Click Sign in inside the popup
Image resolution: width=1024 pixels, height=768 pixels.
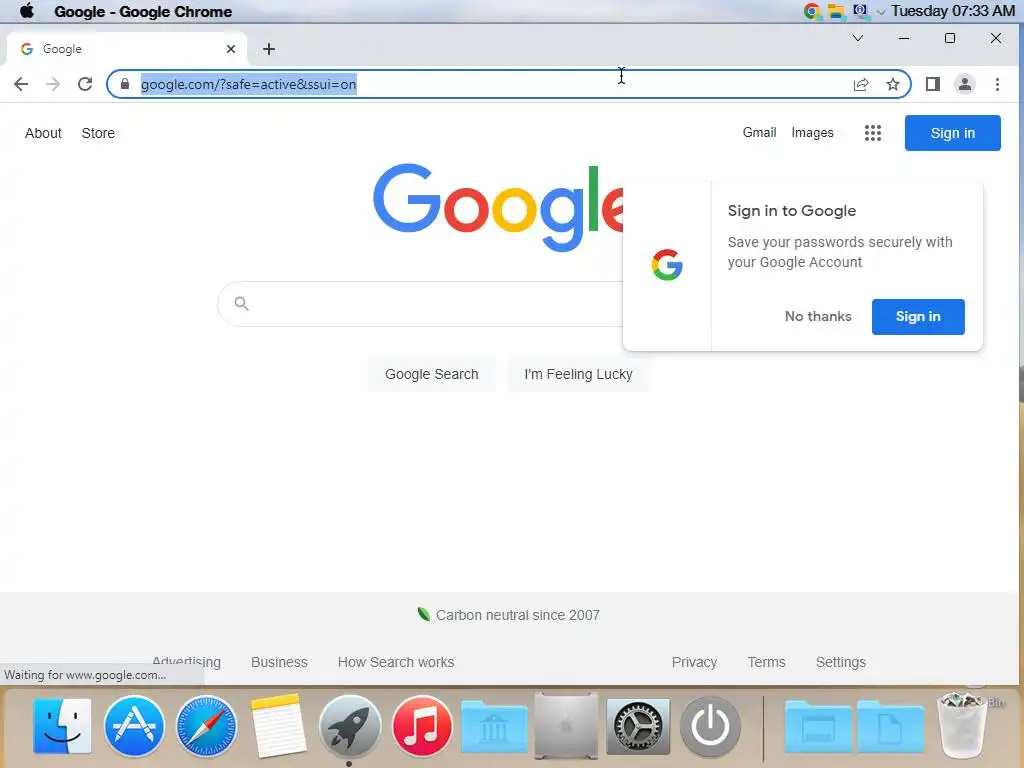coord(918,317)
